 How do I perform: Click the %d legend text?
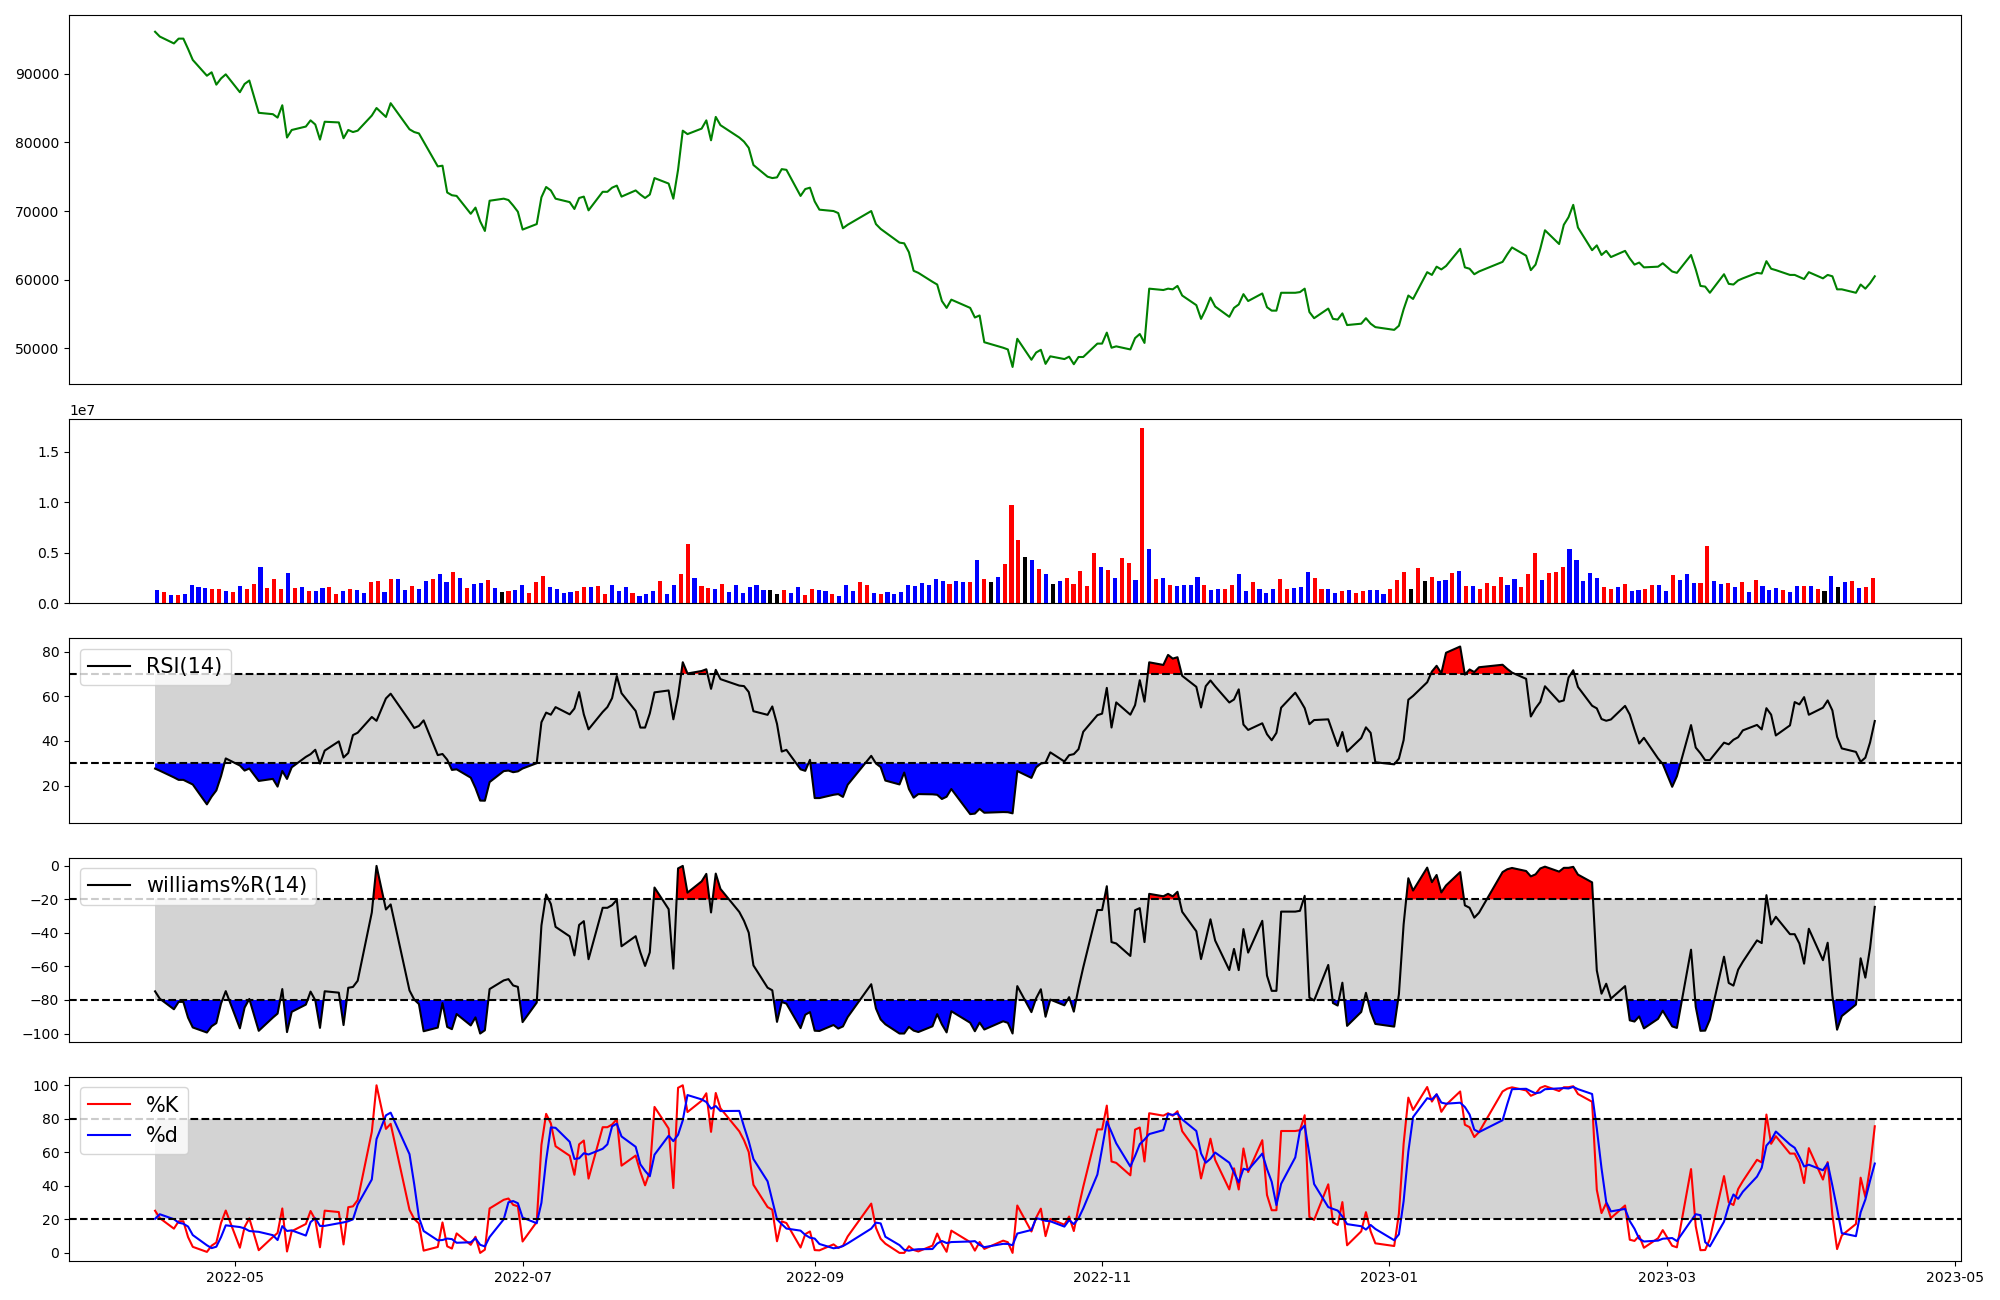point(162,1135)
